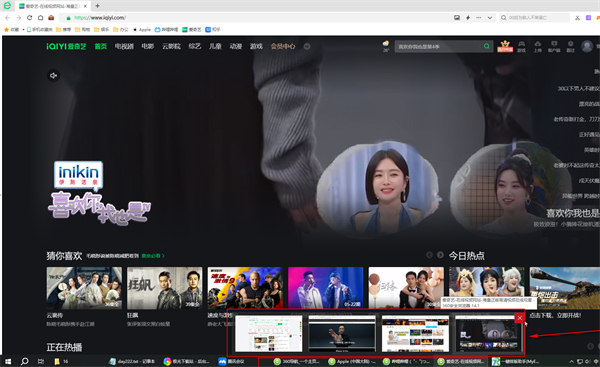Image resolution: width=600 pixels, height=367 pixels.
Task: Click the green search magnifier in iQIYI
Action: 486,46
